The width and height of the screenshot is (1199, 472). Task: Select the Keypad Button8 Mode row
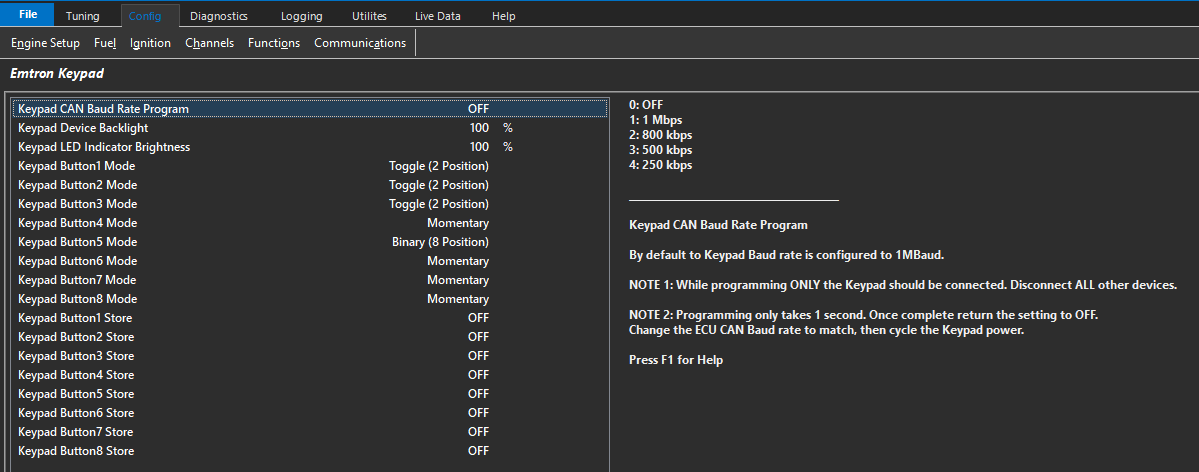click(x=310, y=299)
